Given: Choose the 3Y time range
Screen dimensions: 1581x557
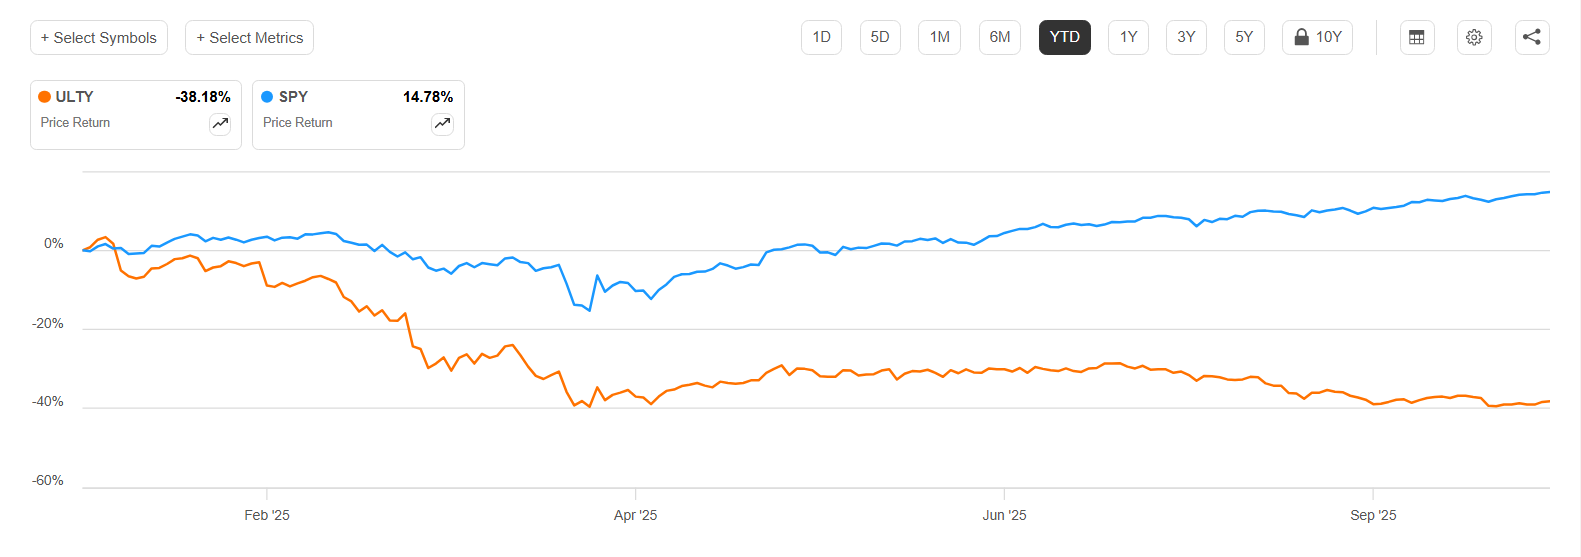Looking at the screenshot, I should click(x=1186, y=38).
